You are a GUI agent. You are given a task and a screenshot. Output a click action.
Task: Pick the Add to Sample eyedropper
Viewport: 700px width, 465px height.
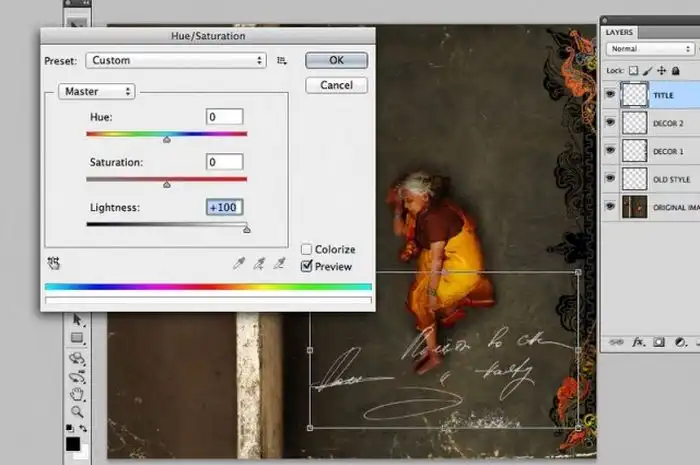[x=259, y=264]
